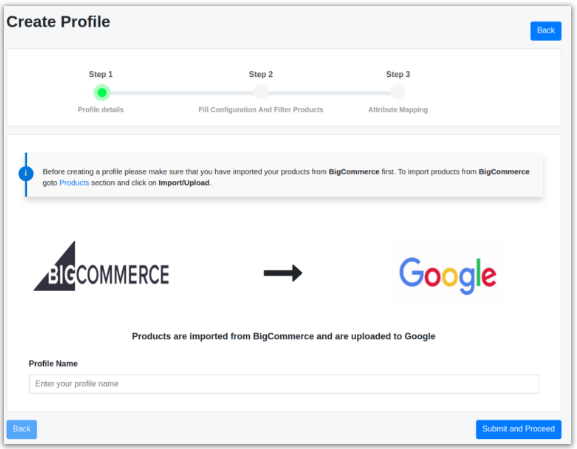Open the Products link in notice
Viewport: 577px width, 449px height.
tap(74, 183)
